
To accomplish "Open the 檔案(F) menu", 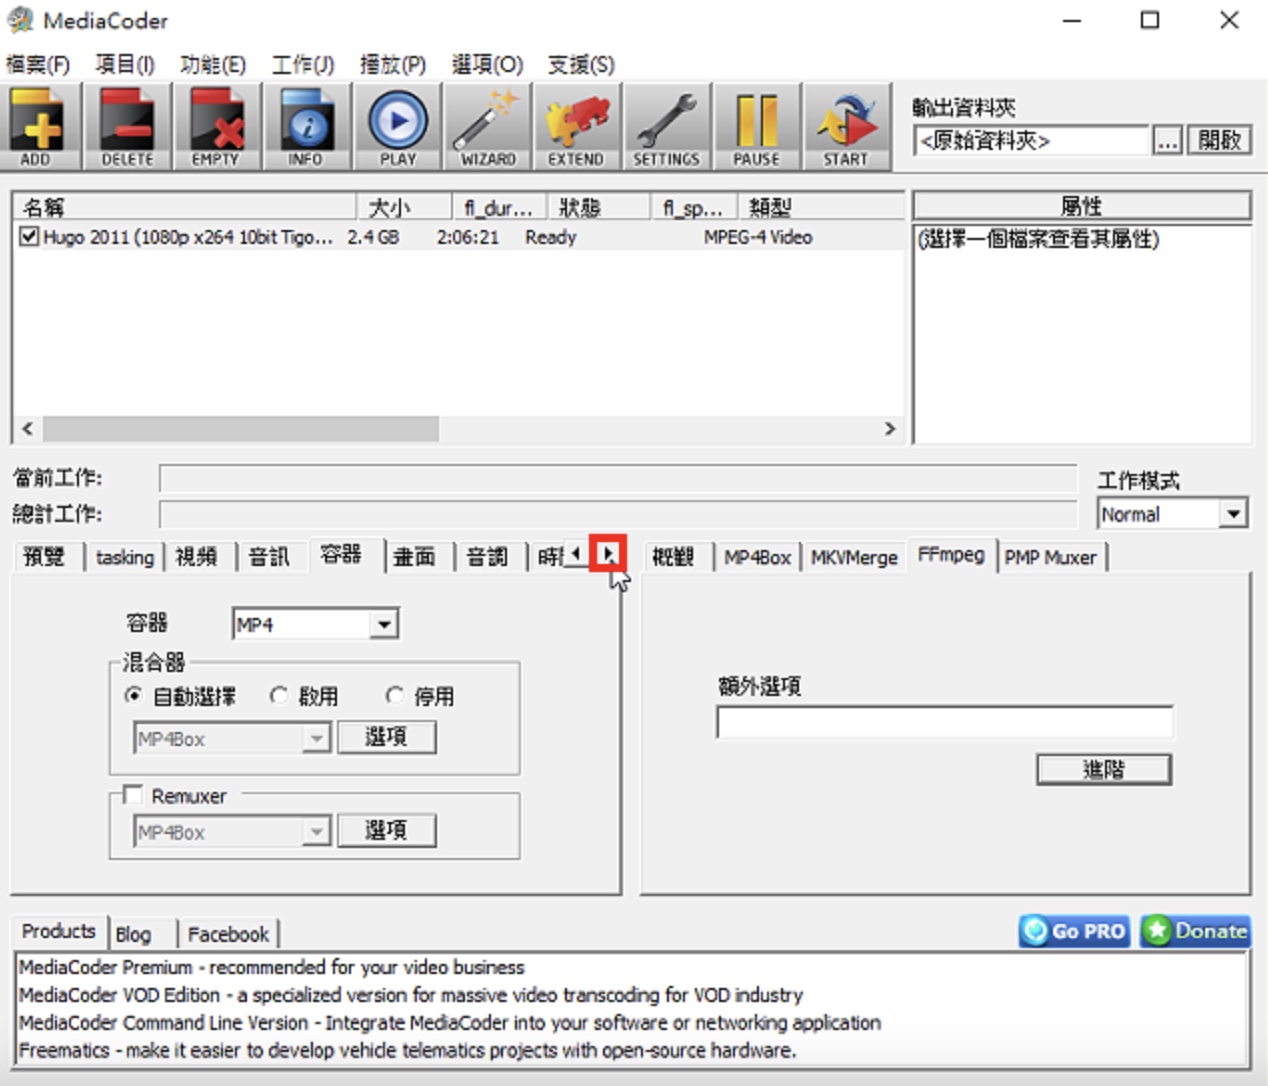I will [38, 65].
